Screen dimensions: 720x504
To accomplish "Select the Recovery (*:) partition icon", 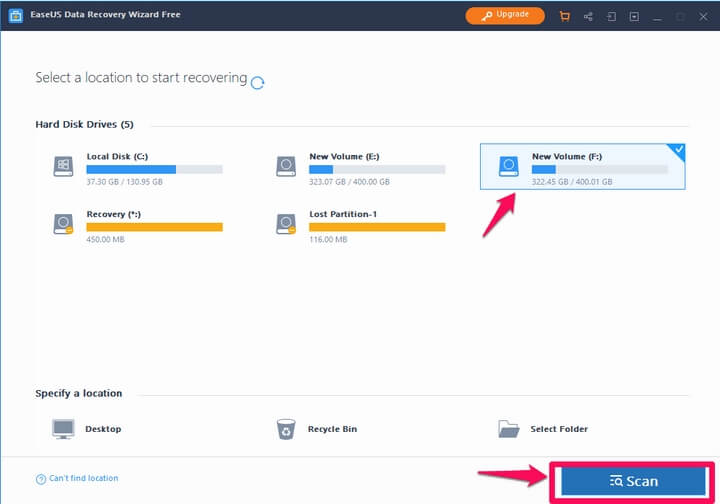I will pyautogui.click(x=63, y=224).
